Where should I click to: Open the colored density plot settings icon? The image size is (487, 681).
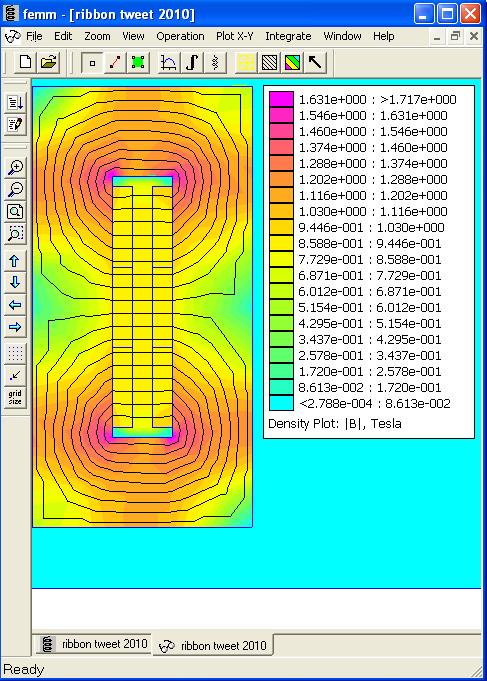point(292,63)
